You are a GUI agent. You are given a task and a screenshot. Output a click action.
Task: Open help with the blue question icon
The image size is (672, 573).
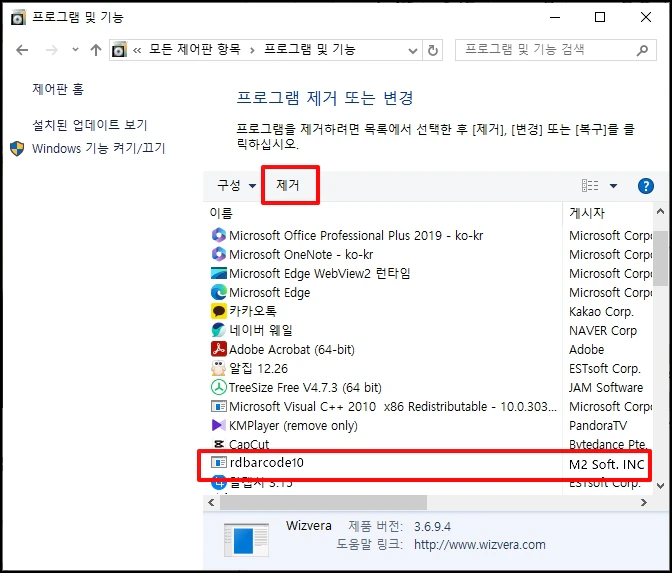pyautogui.click(x=645, y=186)
